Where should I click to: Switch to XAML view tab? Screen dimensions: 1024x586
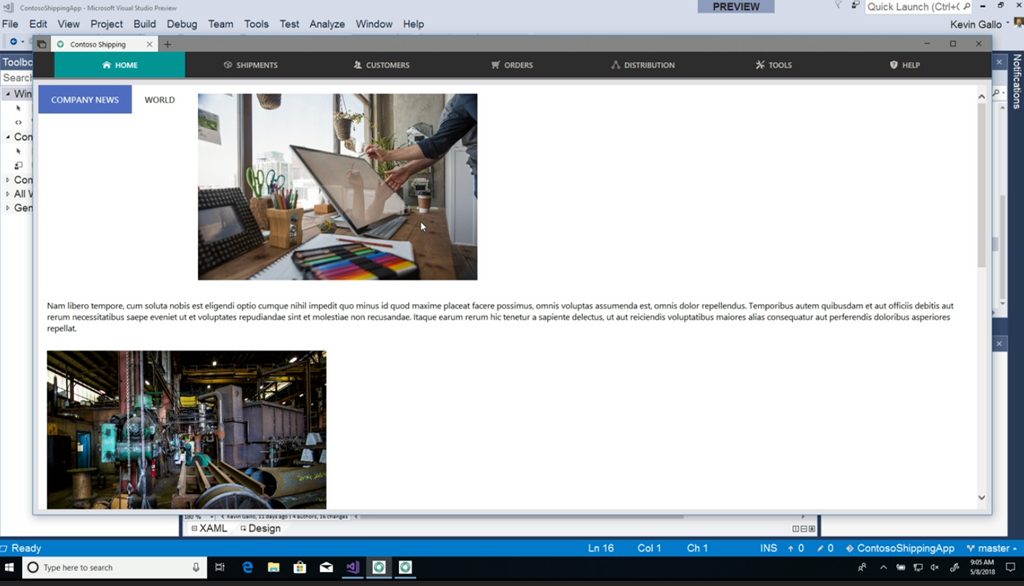point(209,528)
